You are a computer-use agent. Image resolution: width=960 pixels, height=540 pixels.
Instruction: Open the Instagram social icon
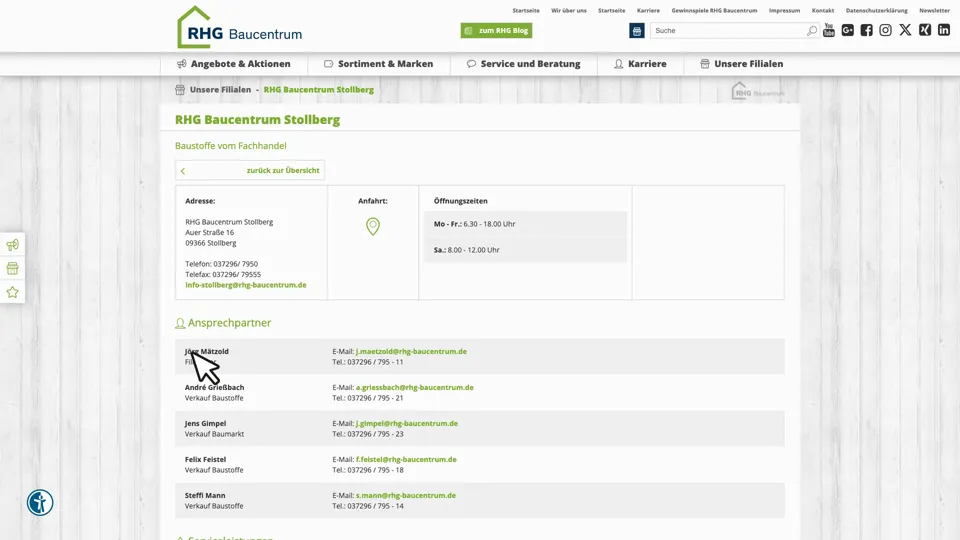click(x=885, y=30)
